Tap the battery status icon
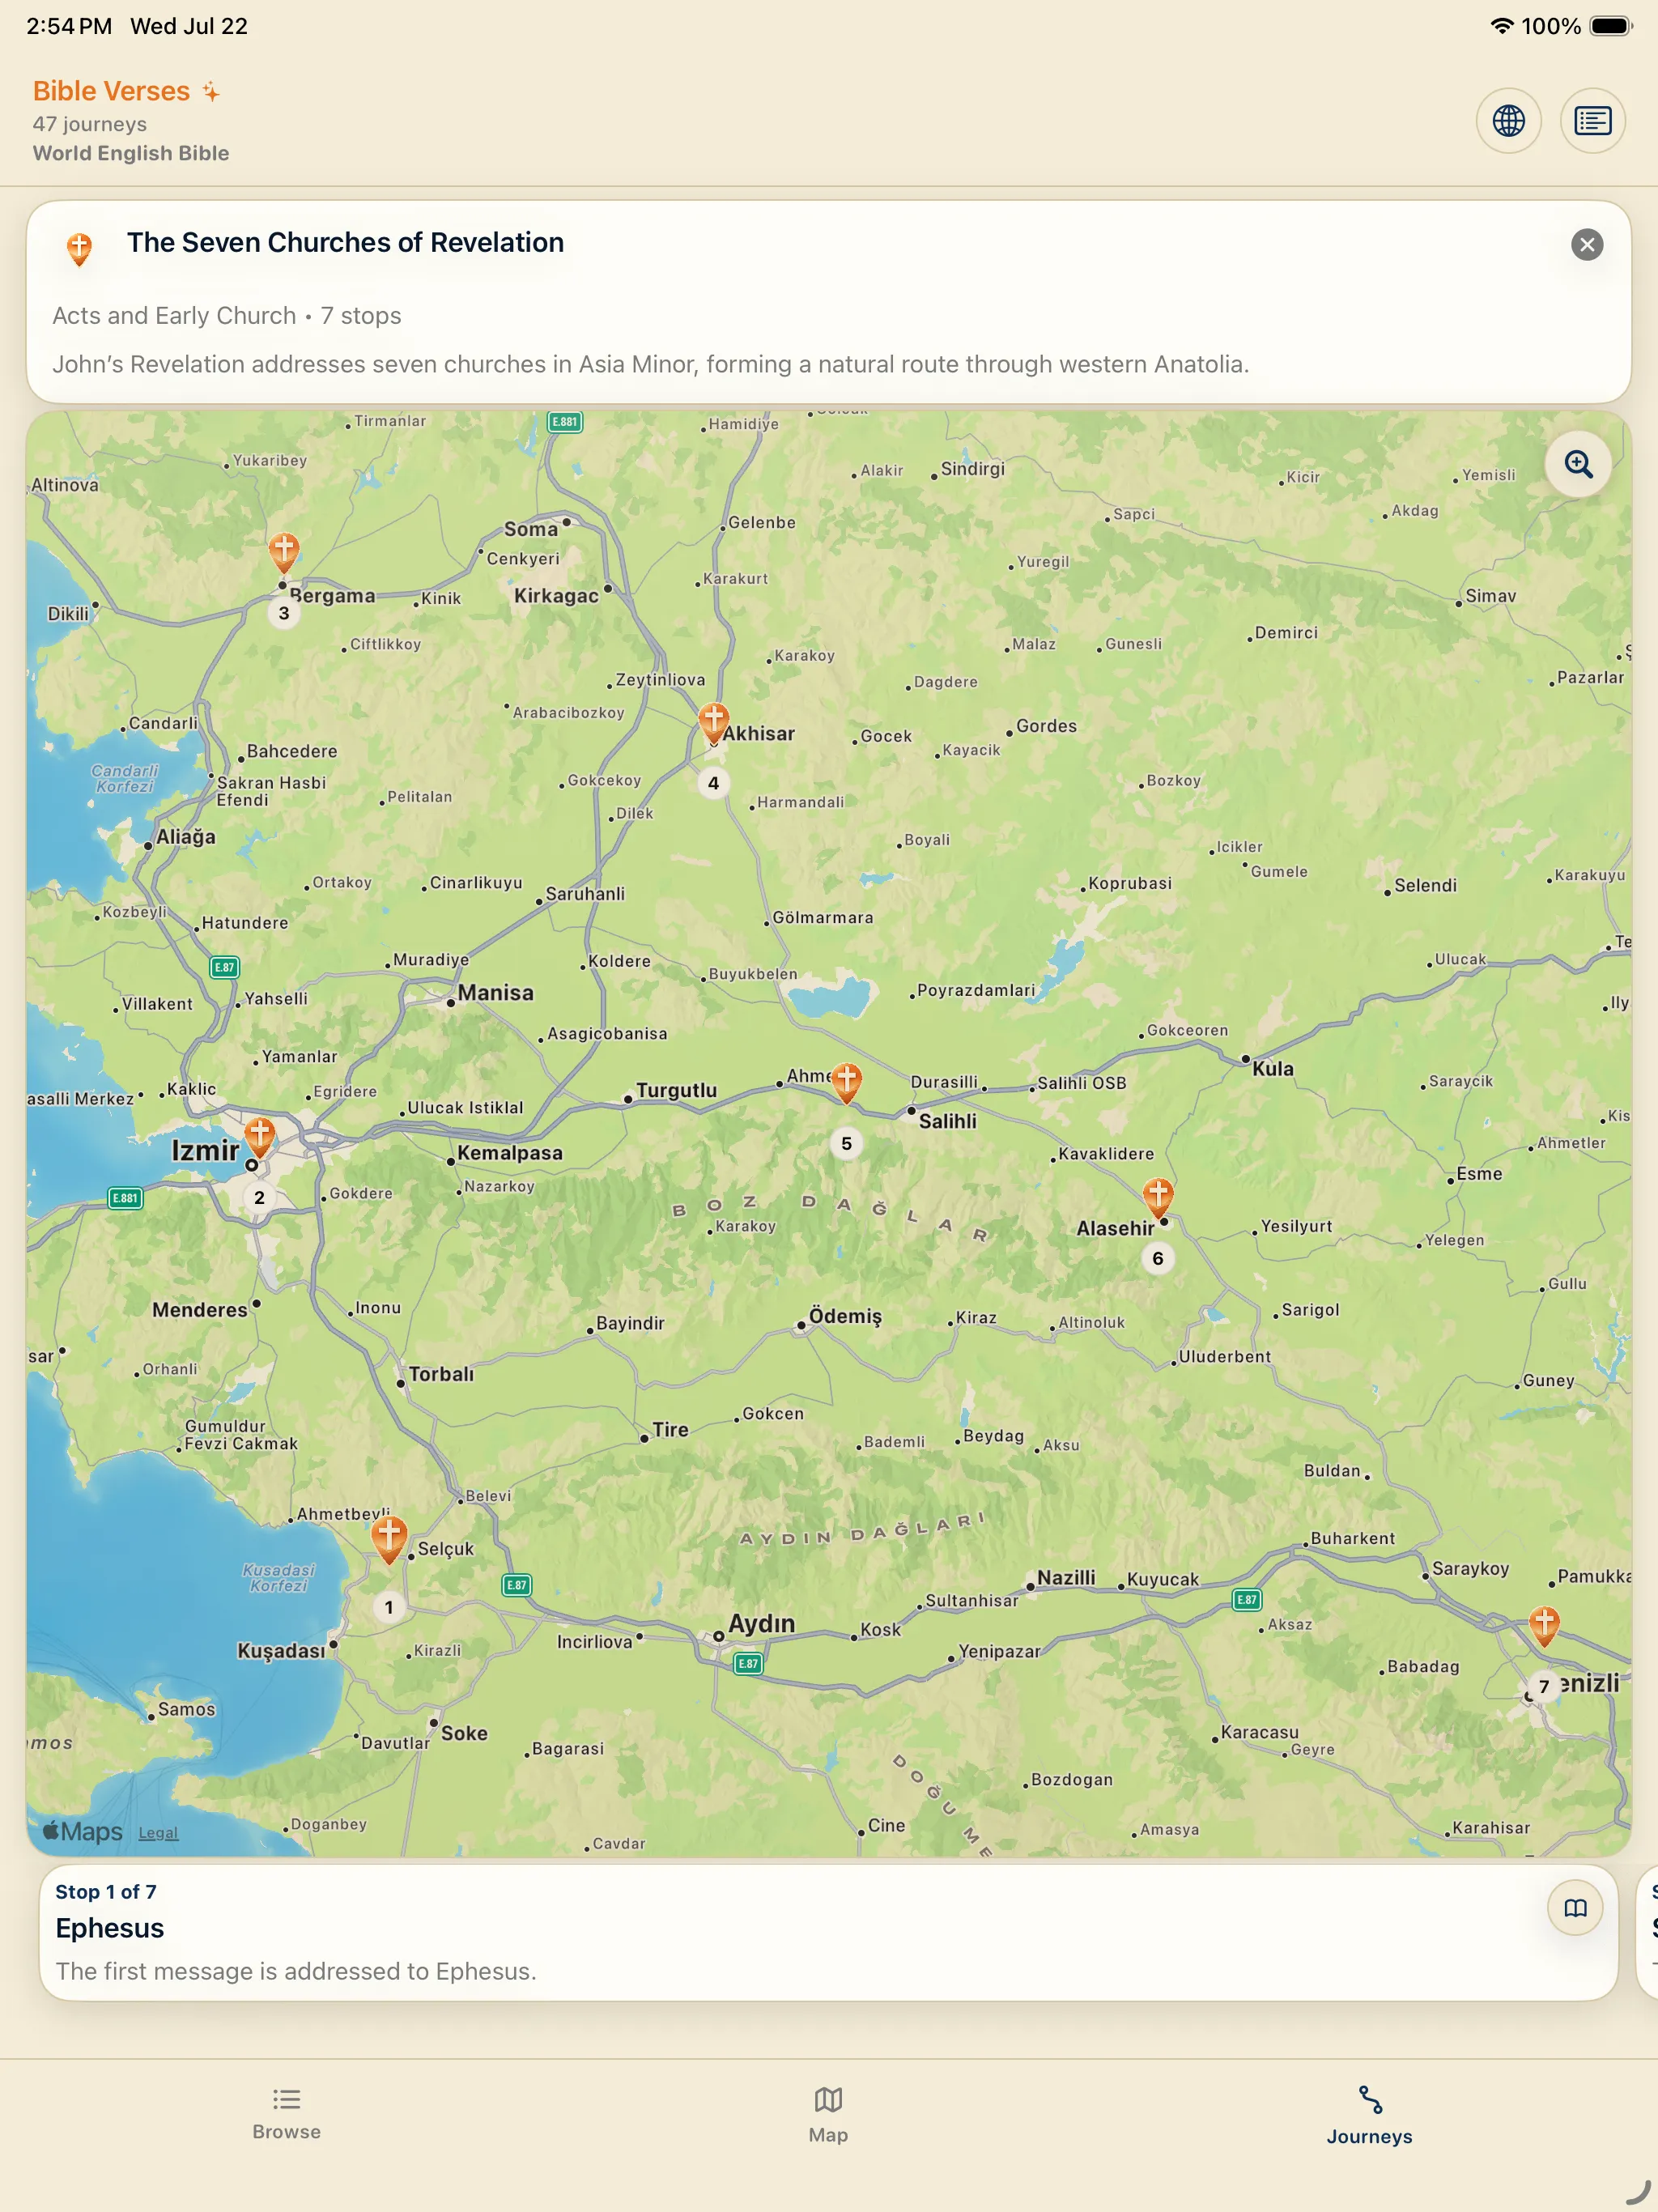The image size is (1658, 2212). [x=1611, y=26]
